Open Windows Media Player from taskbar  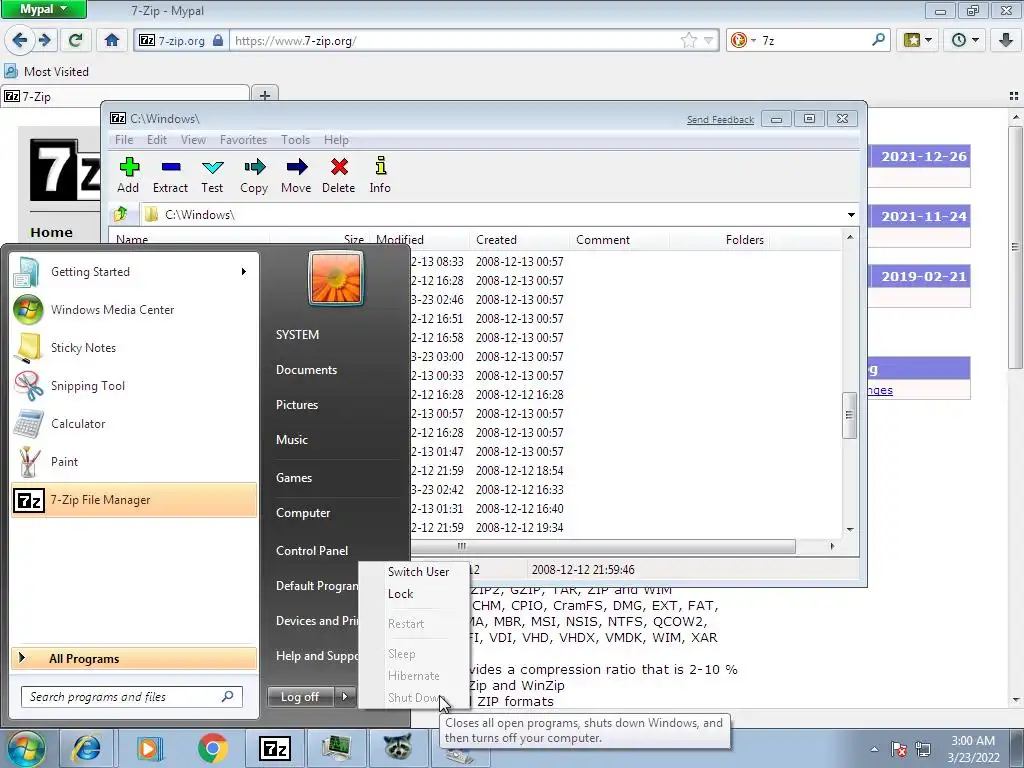[x=150, y=748]
